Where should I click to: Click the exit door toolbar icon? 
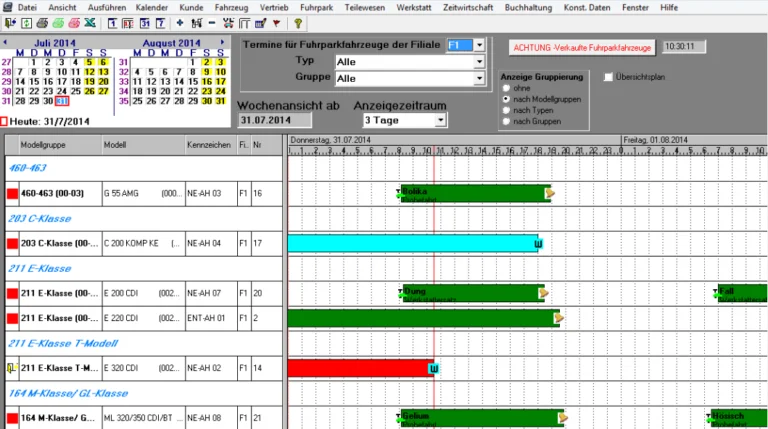pos(10,23)
